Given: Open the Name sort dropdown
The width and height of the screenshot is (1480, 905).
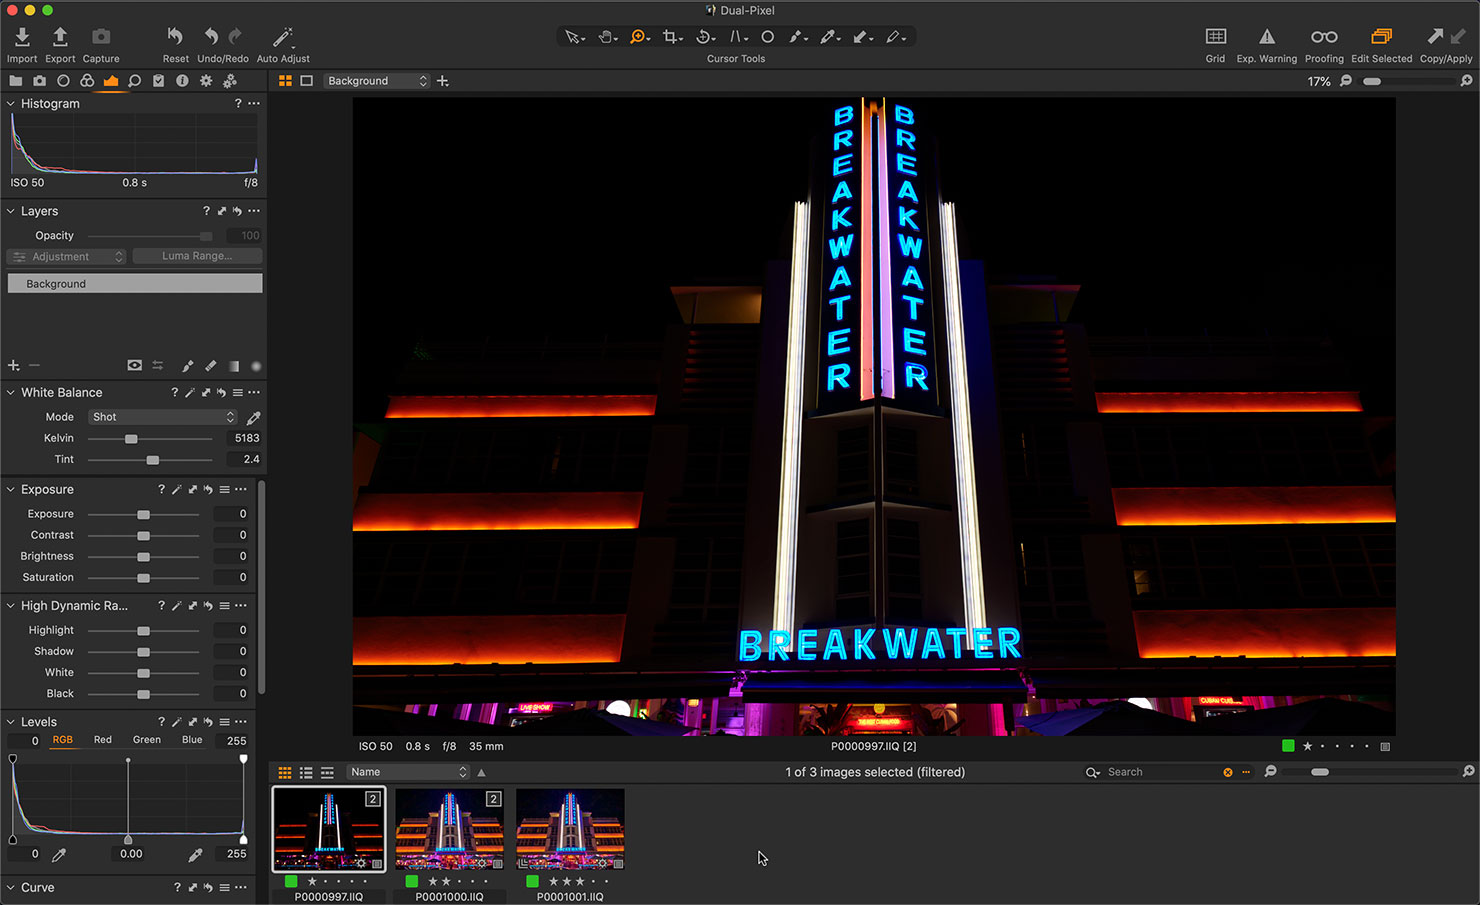Looking at the screenshot, I should click(x=408, y=772).
